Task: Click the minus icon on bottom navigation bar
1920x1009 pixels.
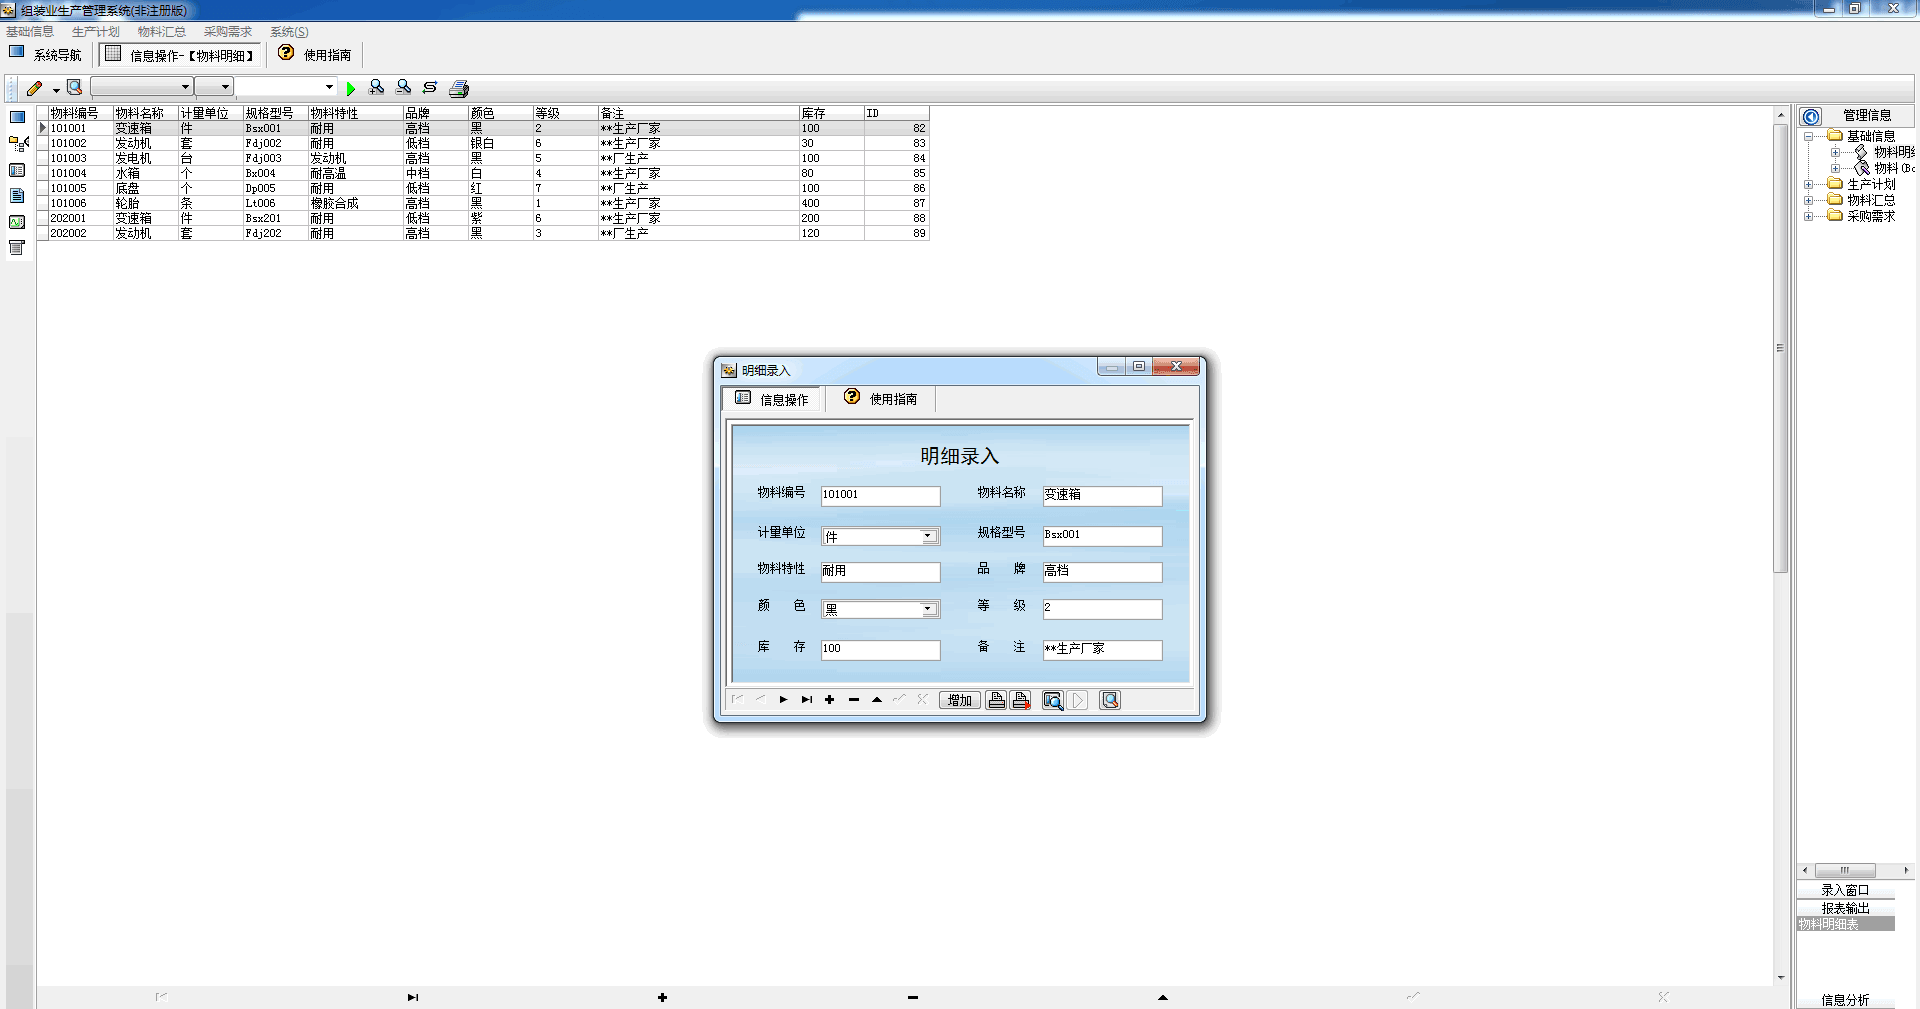Action: point(913,997)
